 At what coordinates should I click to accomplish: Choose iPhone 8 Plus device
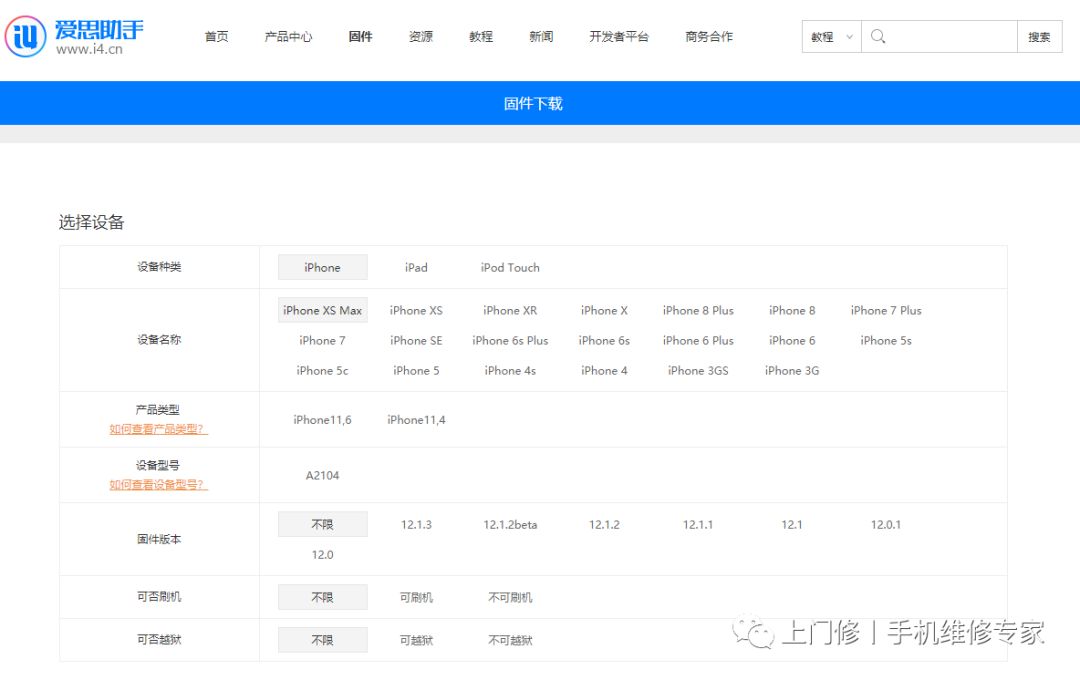pyautogui.click(x=698, y=310)
